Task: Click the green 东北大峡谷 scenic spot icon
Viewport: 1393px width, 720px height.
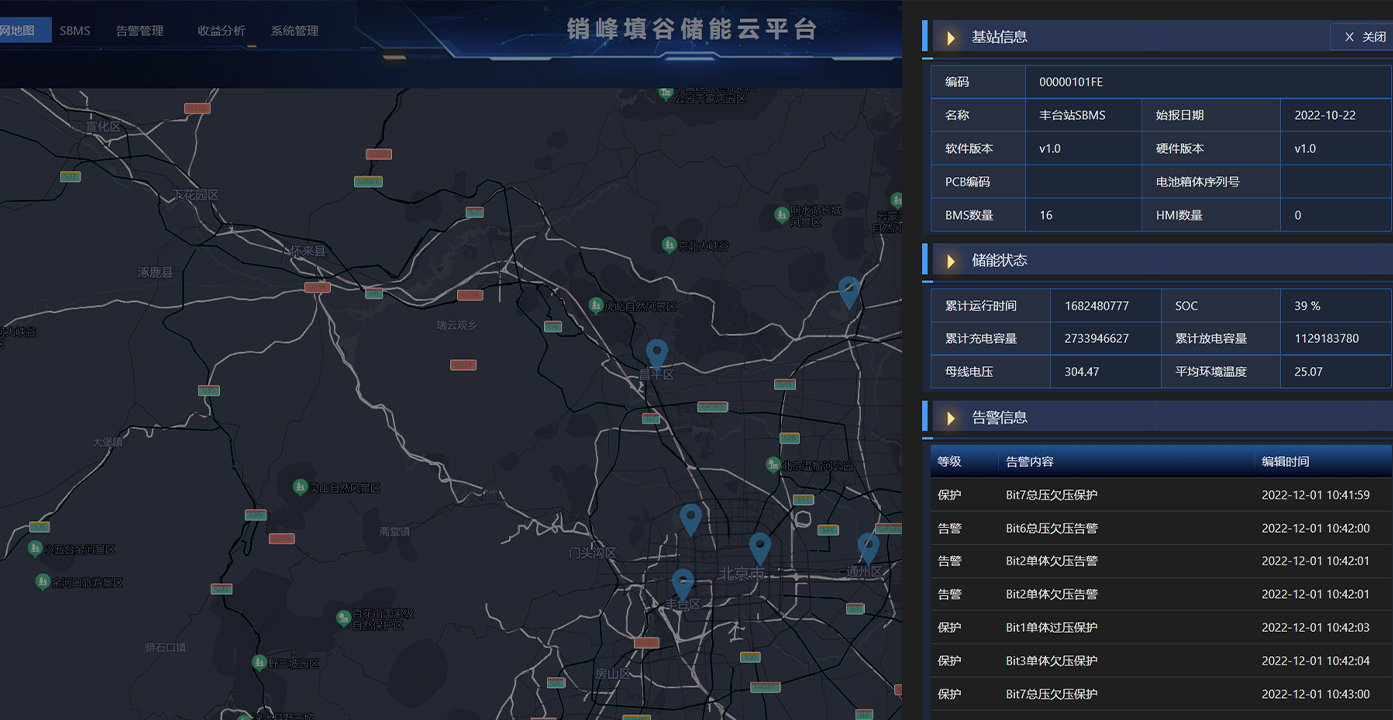Action: pos(669,245)
